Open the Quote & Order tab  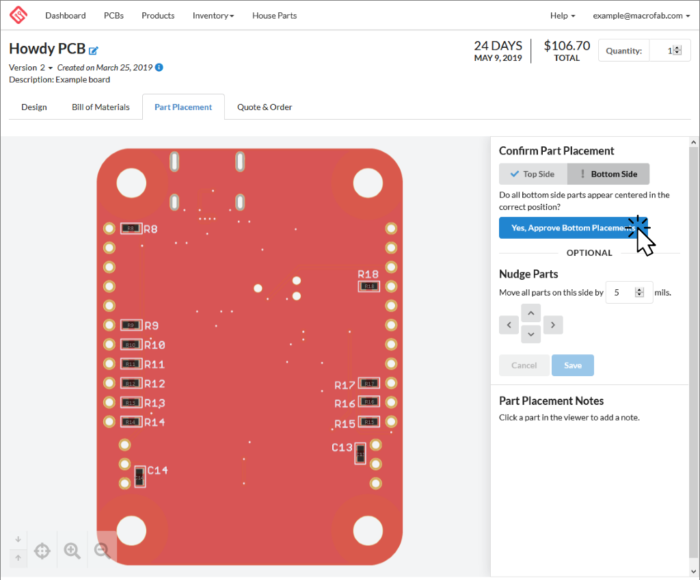coord(264,107)
